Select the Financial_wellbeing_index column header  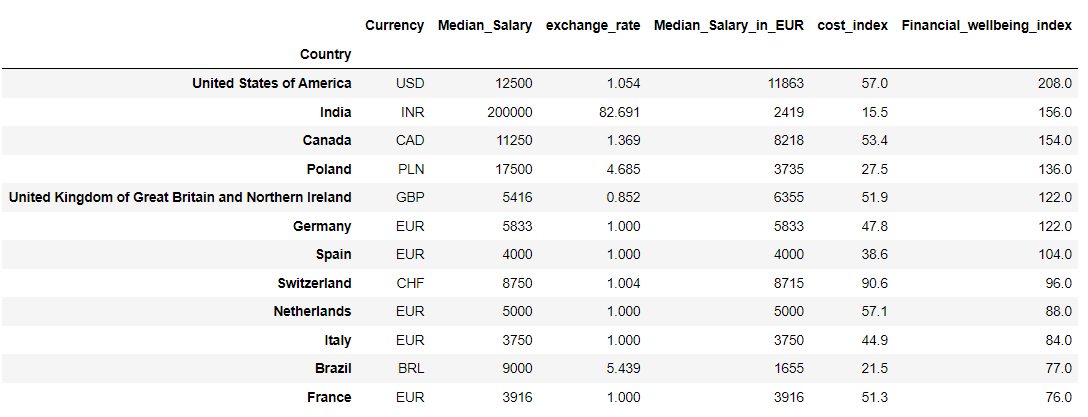click(x=987, y=26)
